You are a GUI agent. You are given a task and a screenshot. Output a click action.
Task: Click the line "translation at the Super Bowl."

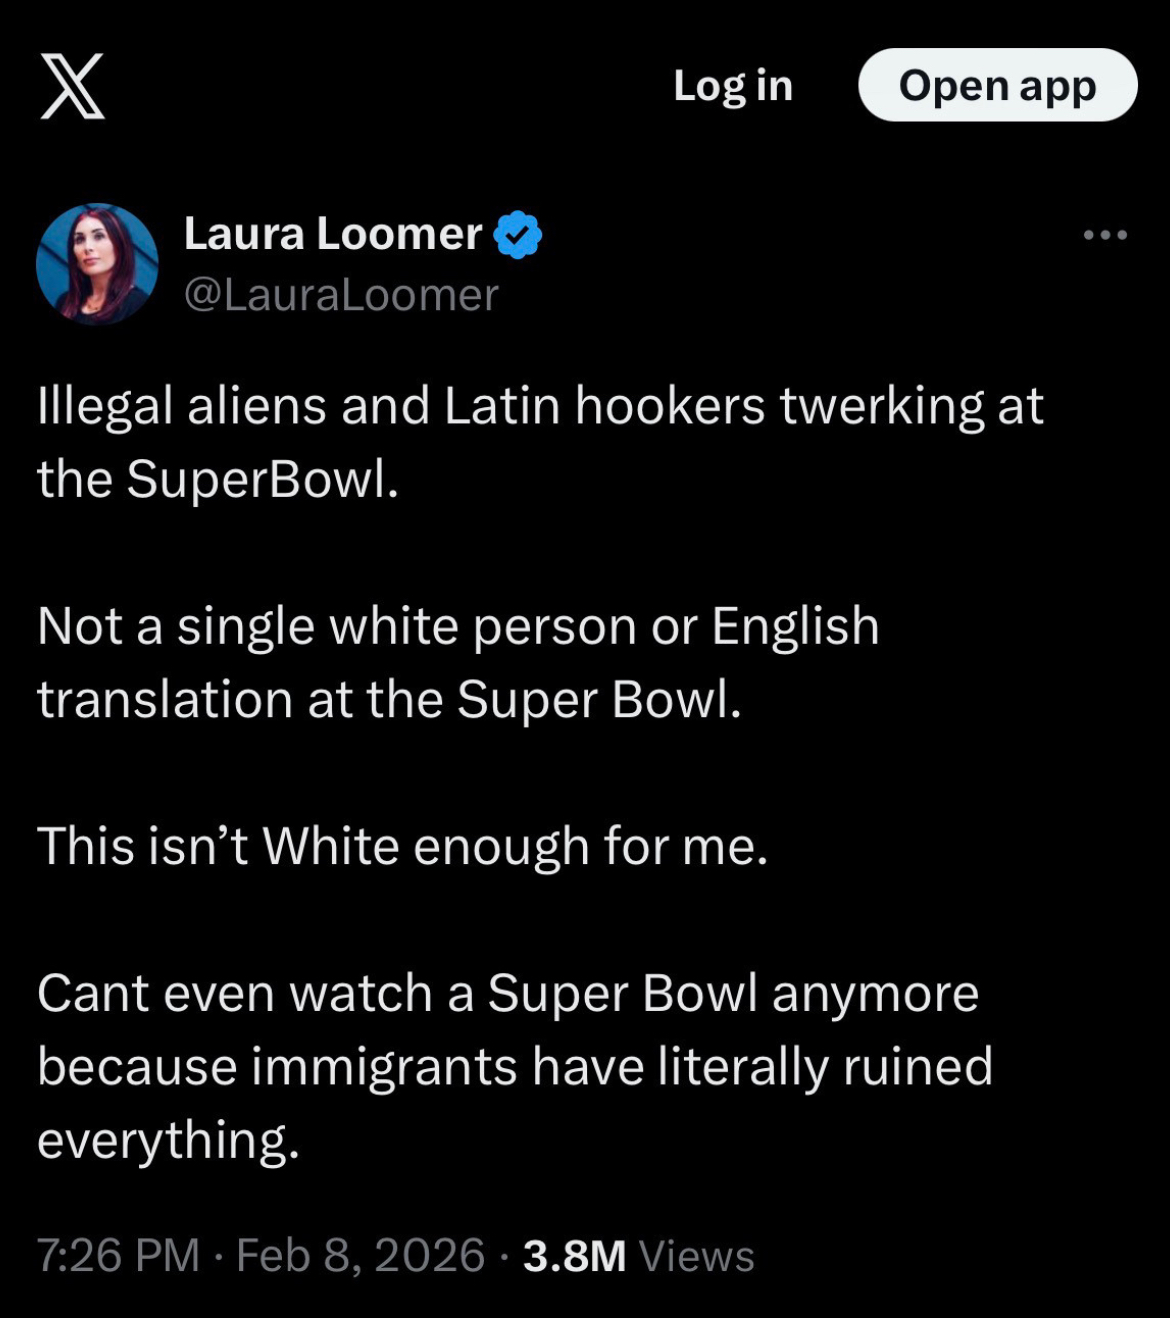tap(389, 699)
